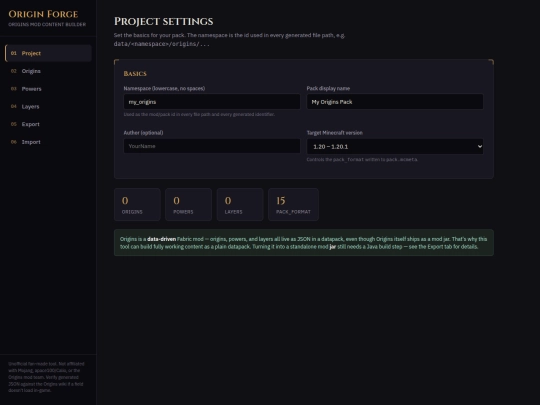The height and width of the screenshot is (405, 540).
Task: Click the Basics section heading
Action: [135, 74]
